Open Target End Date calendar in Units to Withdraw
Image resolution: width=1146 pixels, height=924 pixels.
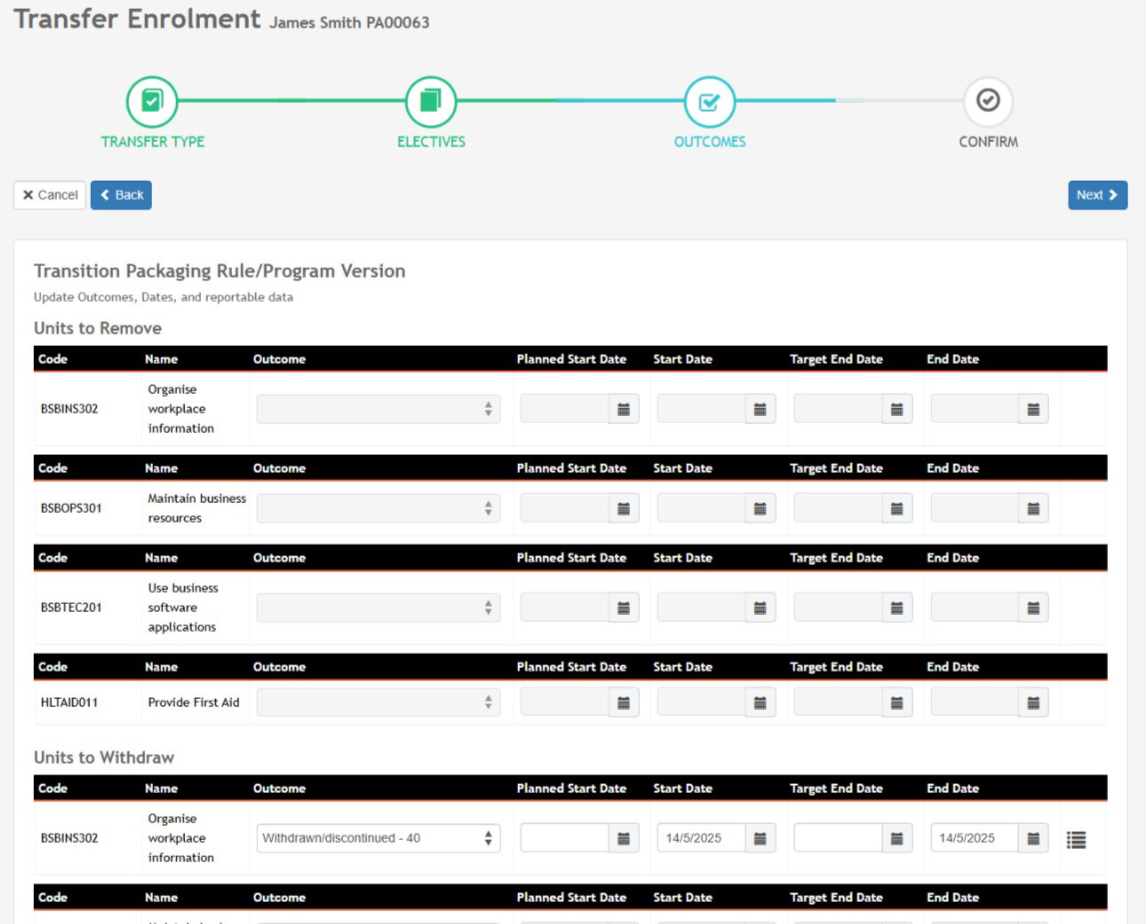click(898, 838)
